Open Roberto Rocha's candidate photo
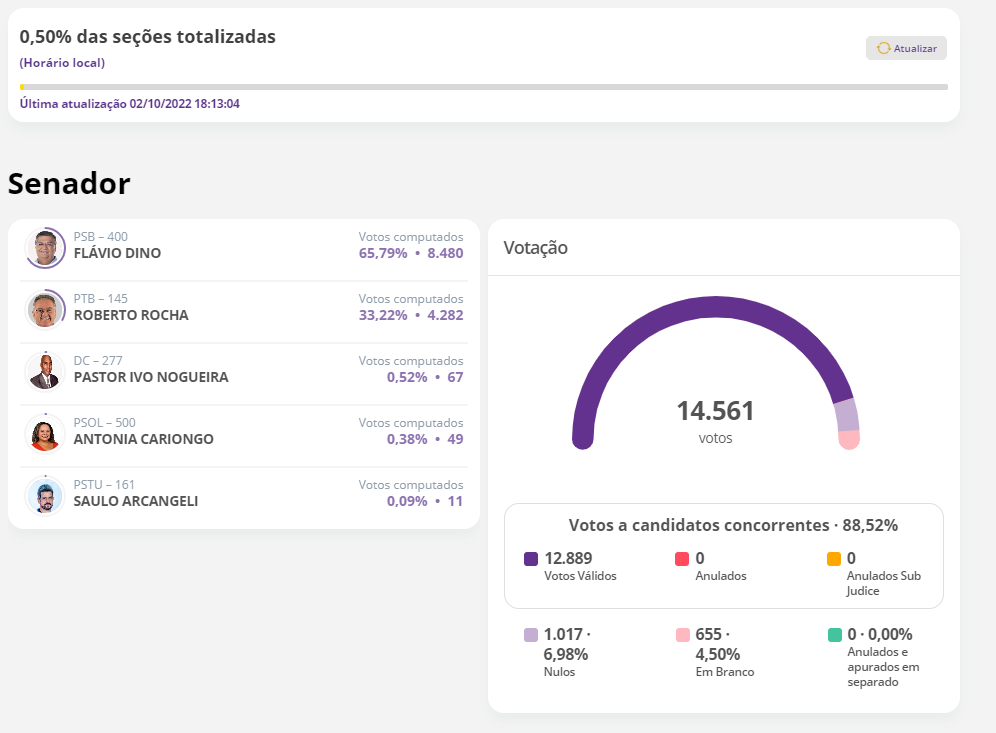This screenshot has width=996, height=733. pos(45,311)
